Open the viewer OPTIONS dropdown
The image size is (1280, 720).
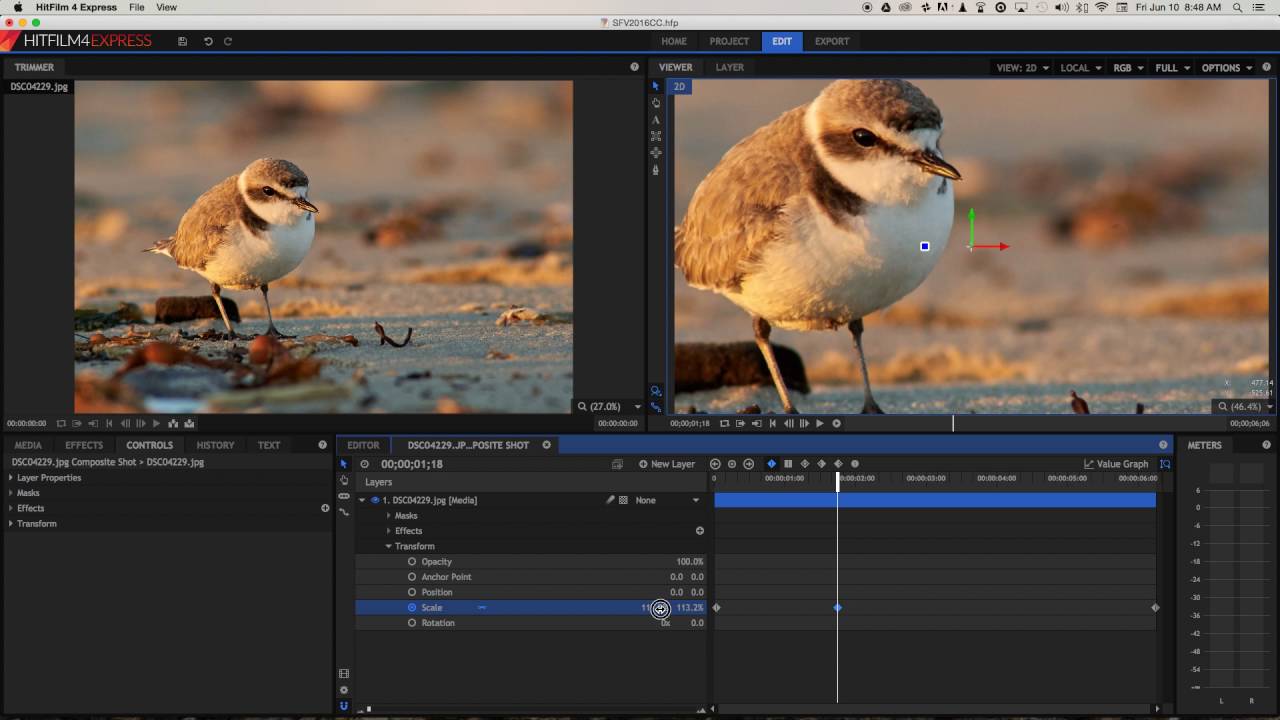point(1226,68)
